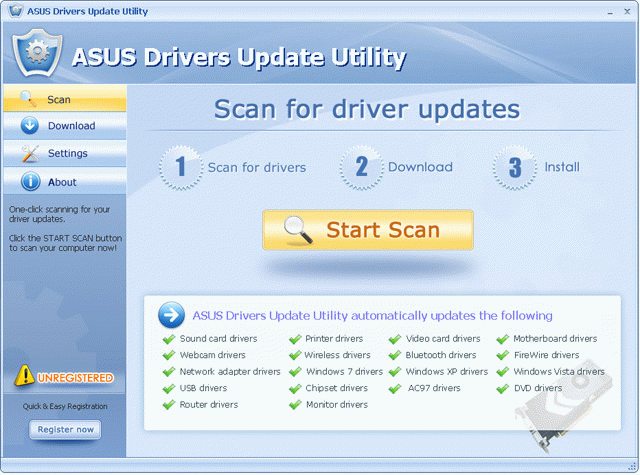
Task: Click the yellow warning triangle icon
Action: coord(24,375)
